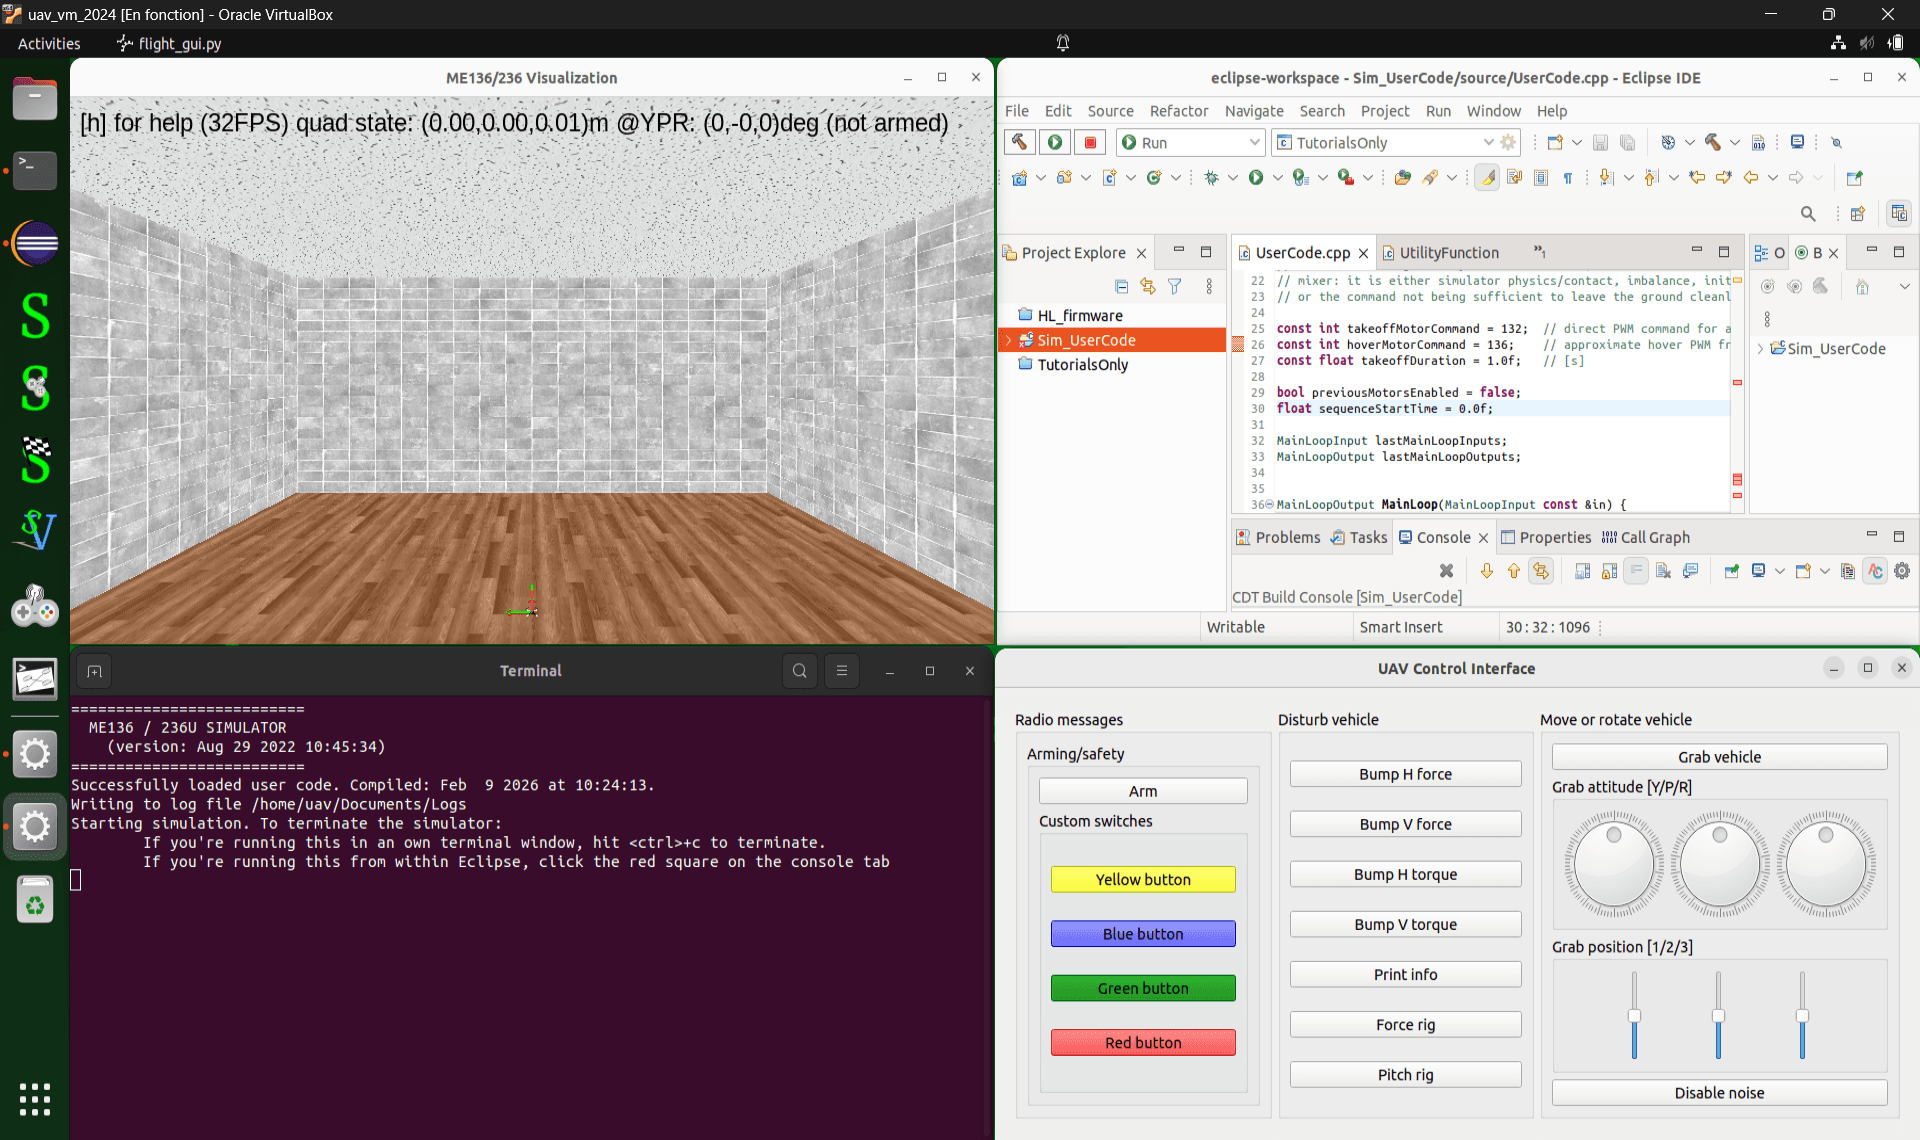Click the Pin Console icon
The height and width of the screenshot is (1140, 1920).
click(x=1731, y=571)
